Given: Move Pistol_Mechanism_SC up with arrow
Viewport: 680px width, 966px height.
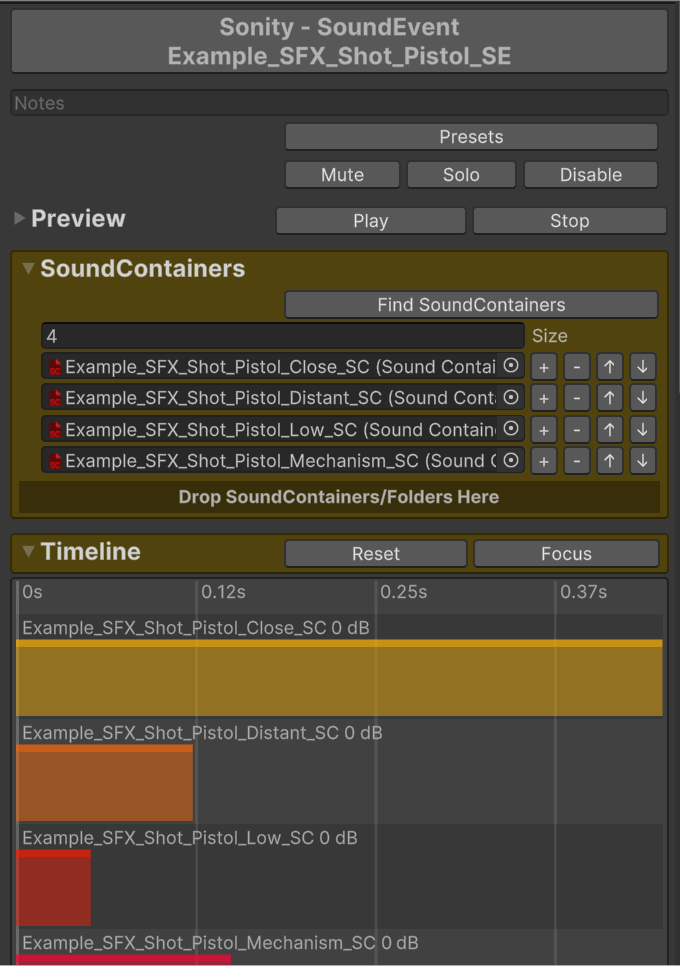Looking at the screenshot, I should (x=610, y=461).
